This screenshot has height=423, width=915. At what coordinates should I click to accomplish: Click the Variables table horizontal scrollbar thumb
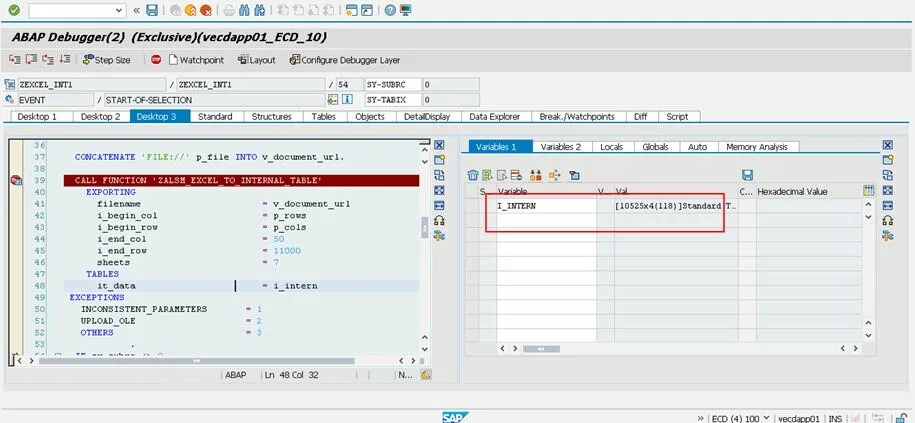[x=541, y=348]
